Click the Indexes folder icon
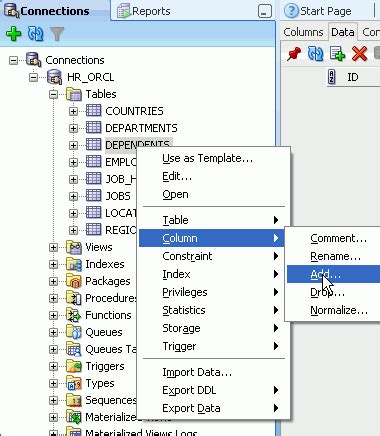Screen dimensions: 380x436 (x=74, y=264)
